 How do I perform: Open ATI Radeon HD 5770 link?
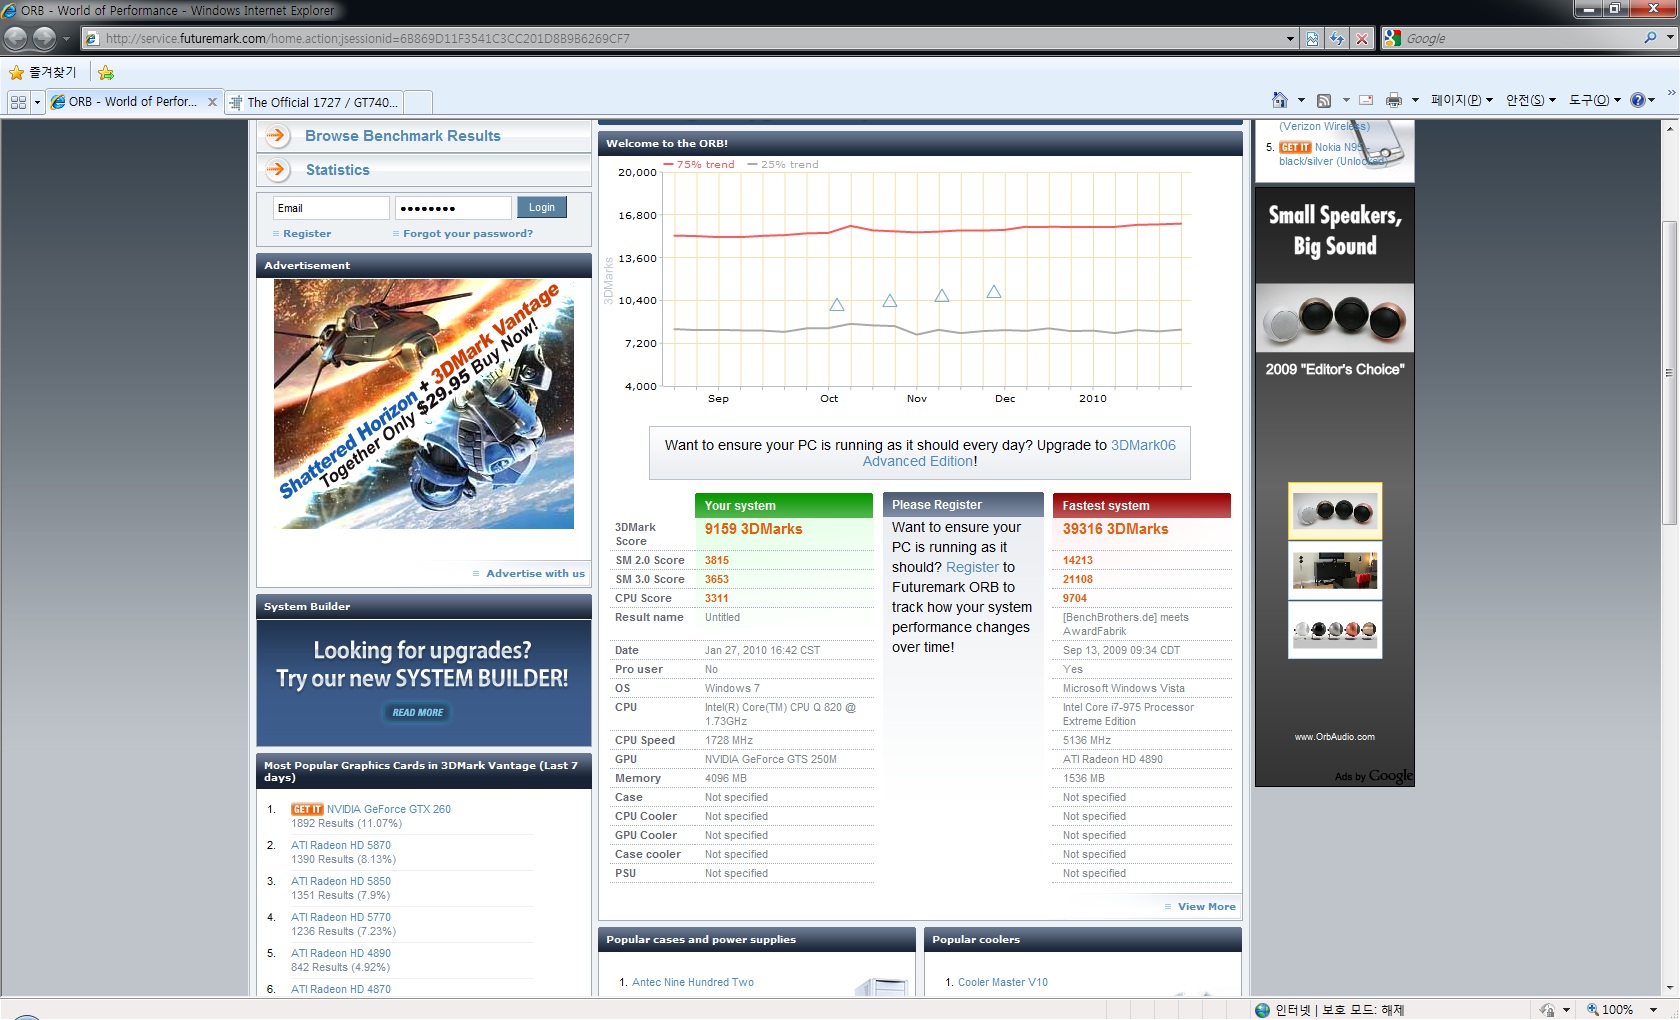point(341,918)
